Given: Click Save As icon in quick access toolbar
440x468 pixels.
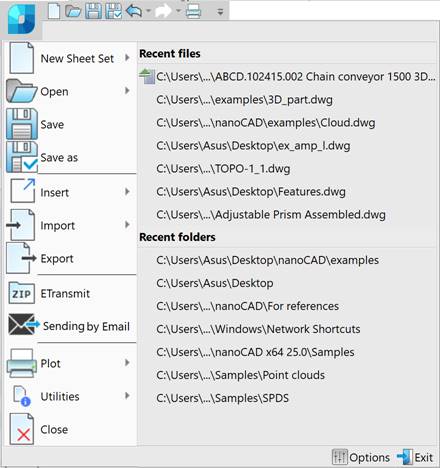Looking at the screenshot, I should (113, 11).
